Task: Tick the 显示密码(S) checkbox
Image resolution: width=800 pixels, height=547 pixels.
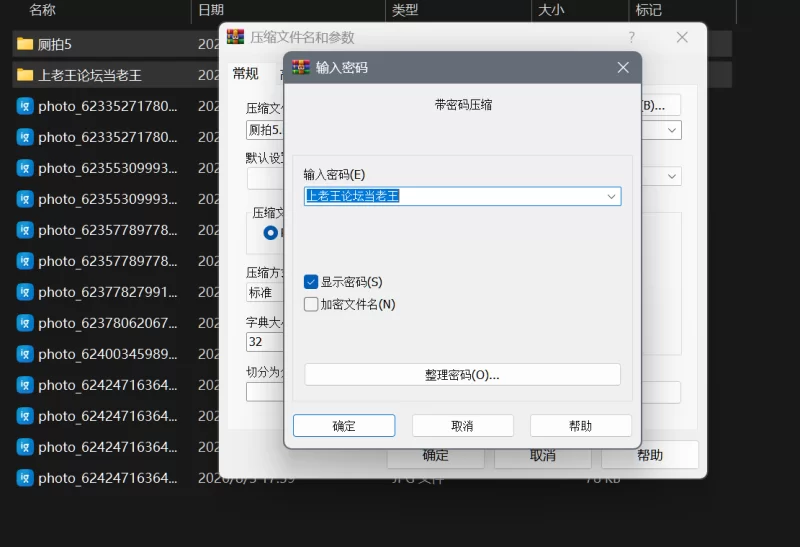Action: tap(311, 282)
